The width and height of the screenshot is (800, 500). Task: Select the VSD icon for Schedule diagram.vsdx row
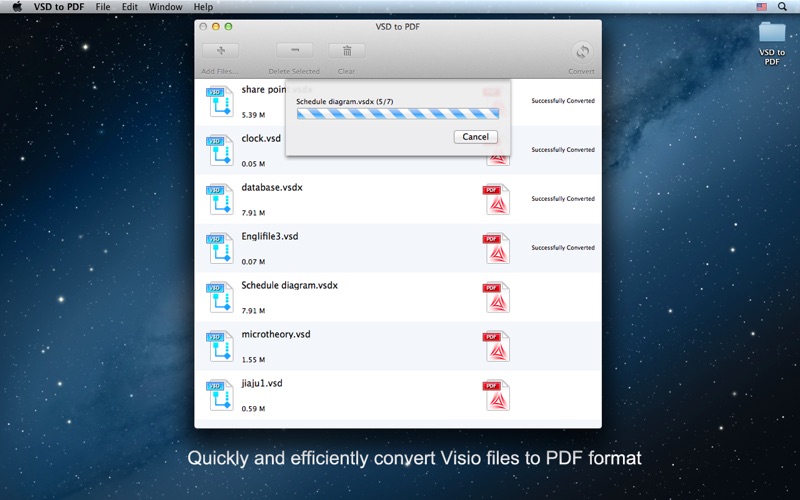220,297
